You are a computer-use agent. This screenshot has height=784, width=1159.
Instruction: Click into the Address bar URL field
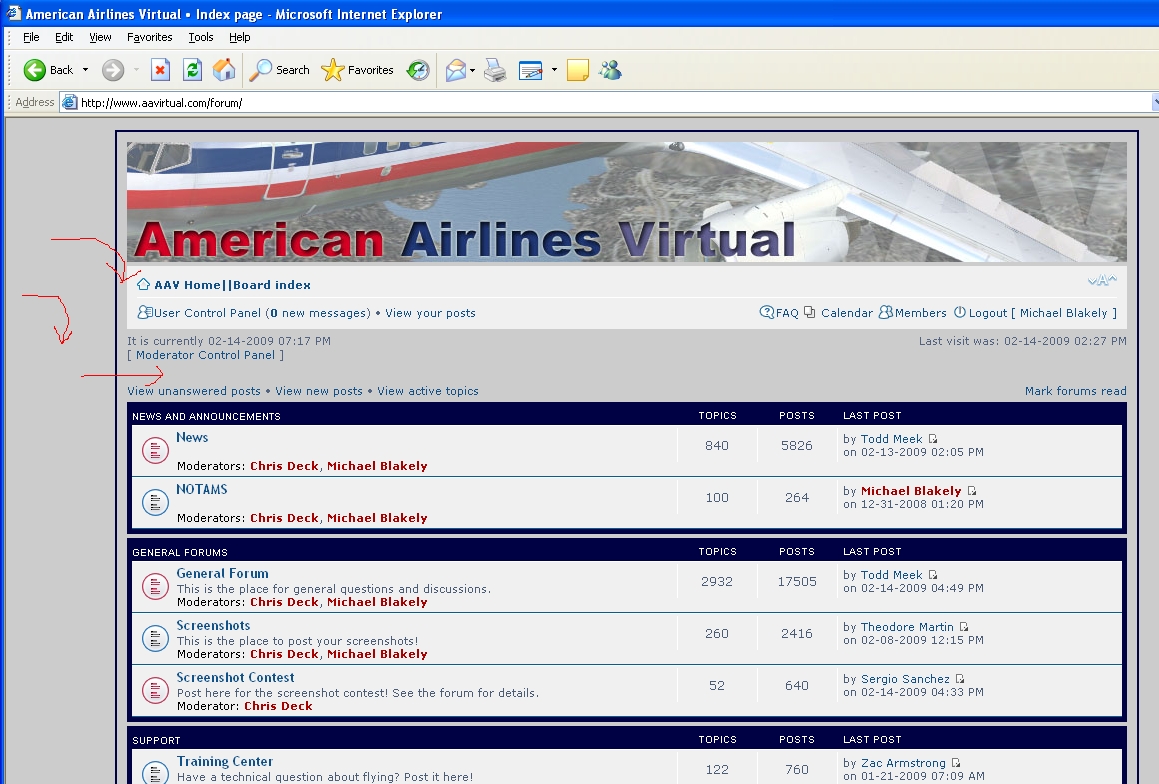point(606,103)
